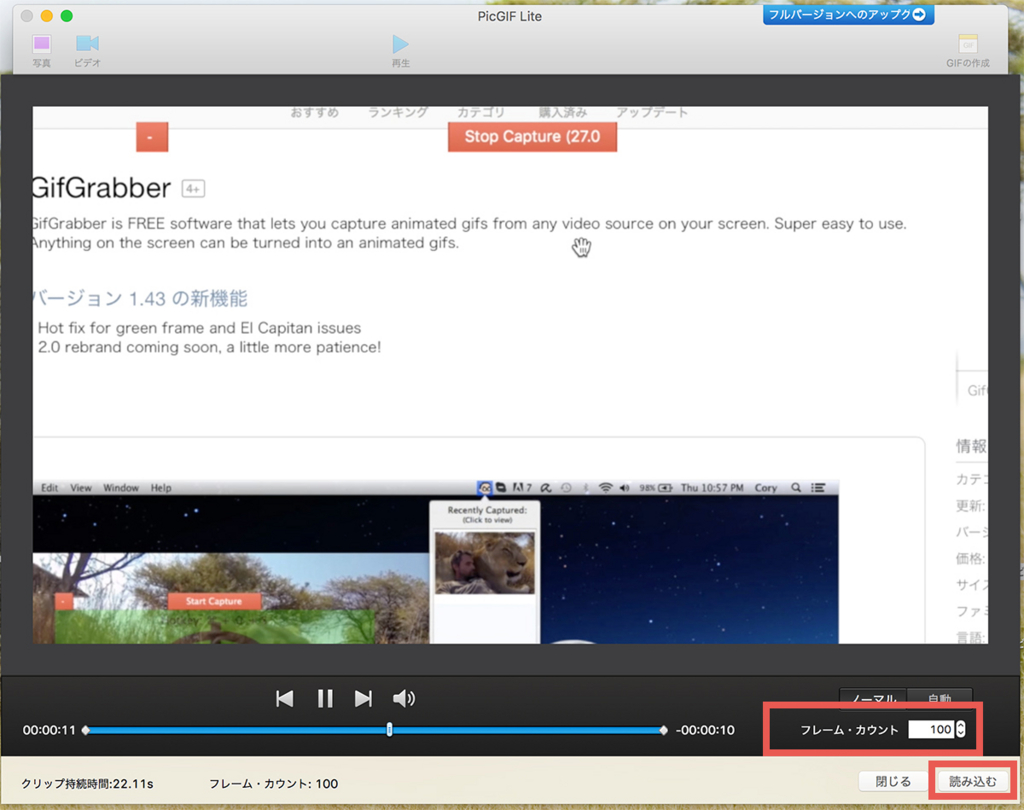Click the カテゴリ tab in video preview
Screen dimensions: 1024x810
click(481, 112)
